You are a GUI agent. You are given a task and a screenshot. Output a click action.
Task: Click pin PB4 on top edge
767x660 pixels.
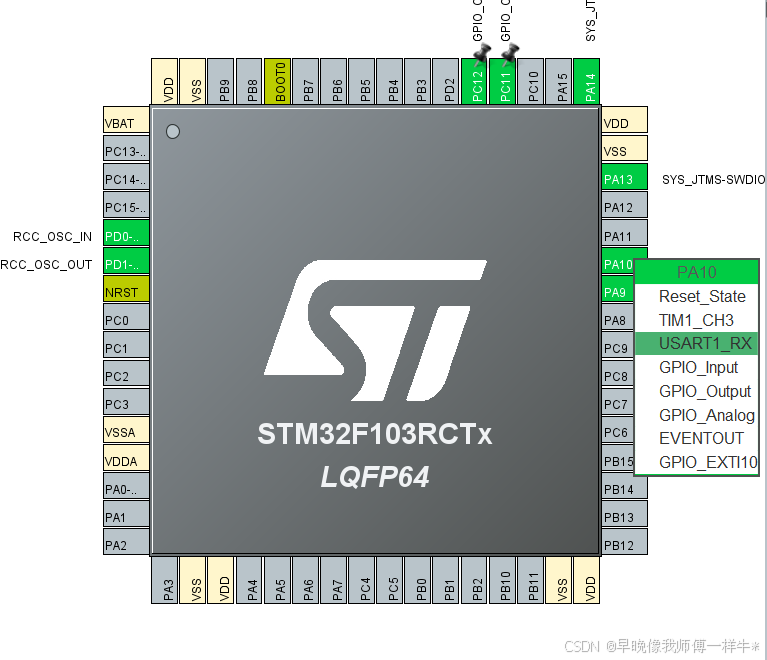[x=390, y=81]
